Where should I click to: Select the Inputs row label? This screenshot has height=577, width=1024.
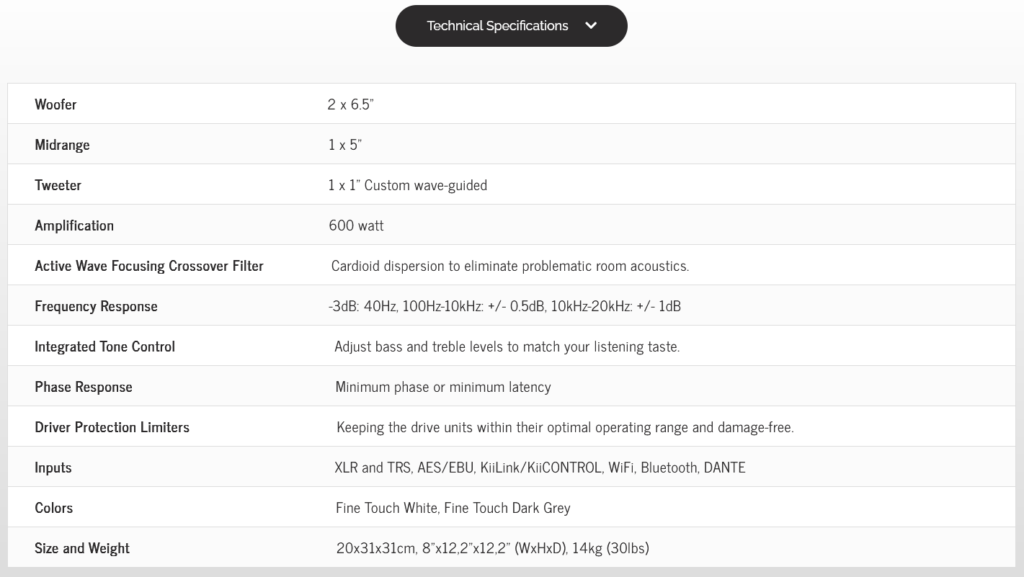coord(53,468)
